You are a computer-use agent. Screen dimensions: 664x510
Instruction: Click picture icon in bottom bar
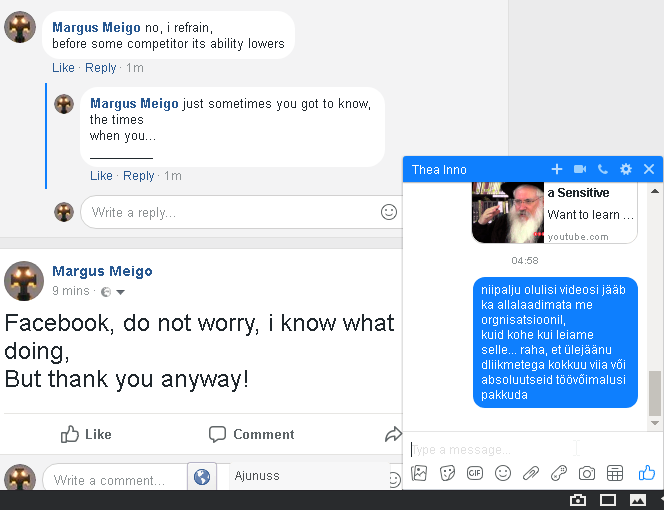coord(637,500)
